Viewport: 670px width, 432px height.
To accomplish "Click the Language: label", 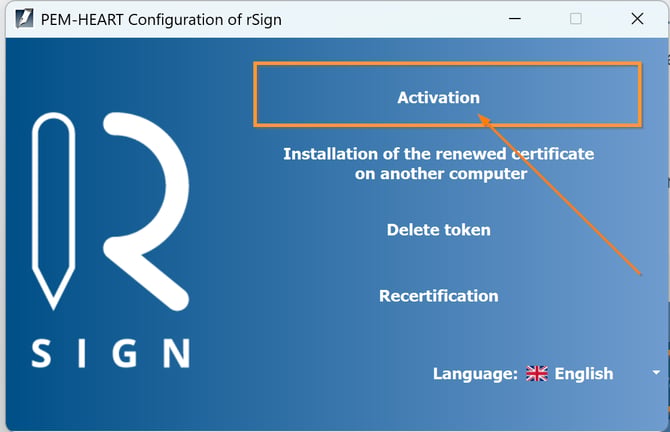I will 475,374.
